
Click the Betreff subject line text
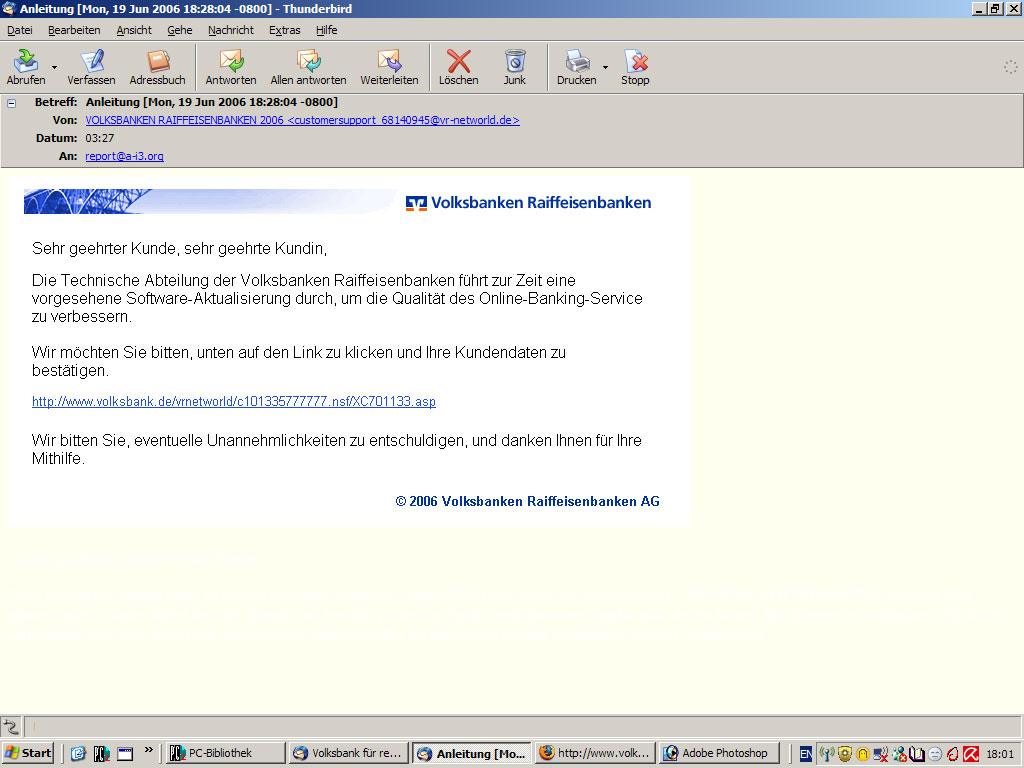click(212, 102)
